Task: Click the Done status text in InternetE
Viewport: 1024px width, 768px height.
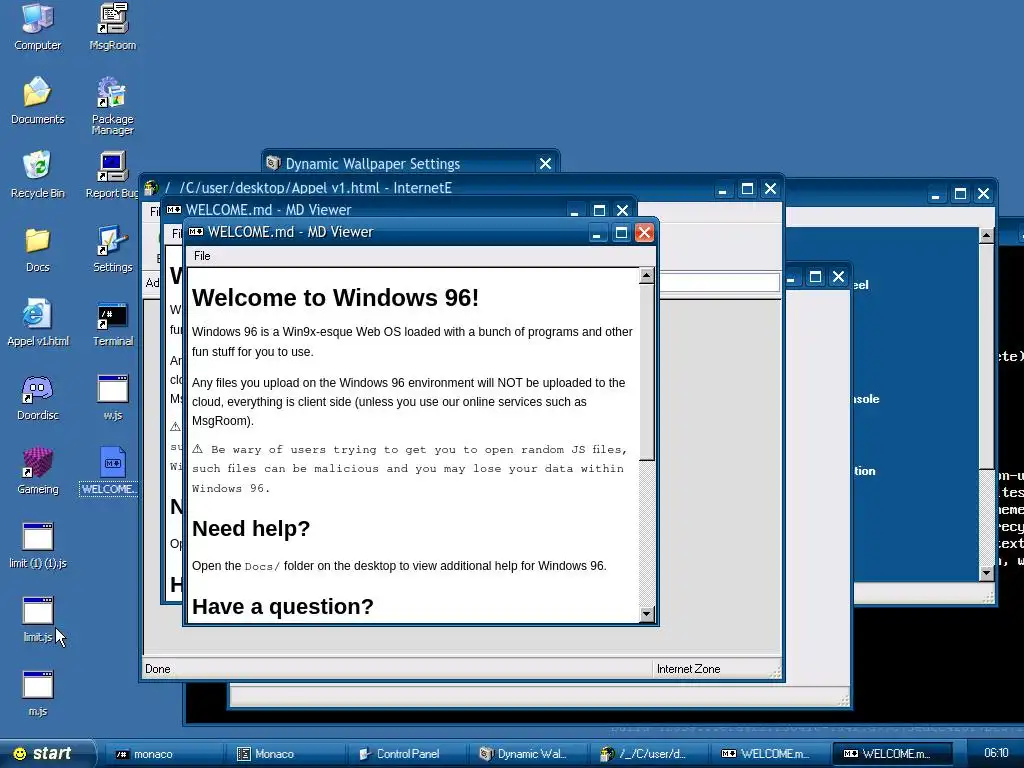Action: pos(157,669)
